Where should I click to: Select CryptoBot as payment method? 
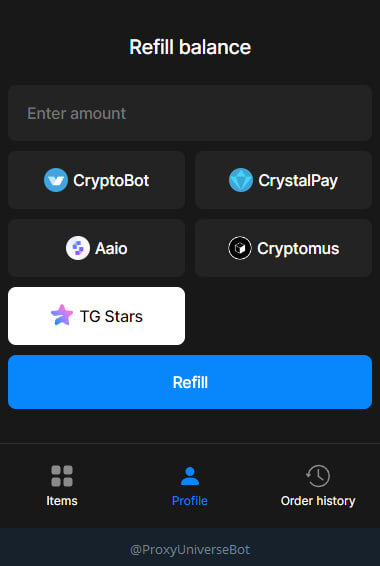(x=96, y=180)
